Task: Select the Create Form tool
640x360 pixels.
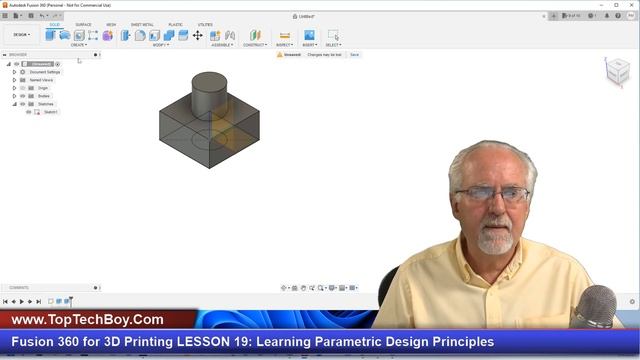Action: tap(108, 36)
